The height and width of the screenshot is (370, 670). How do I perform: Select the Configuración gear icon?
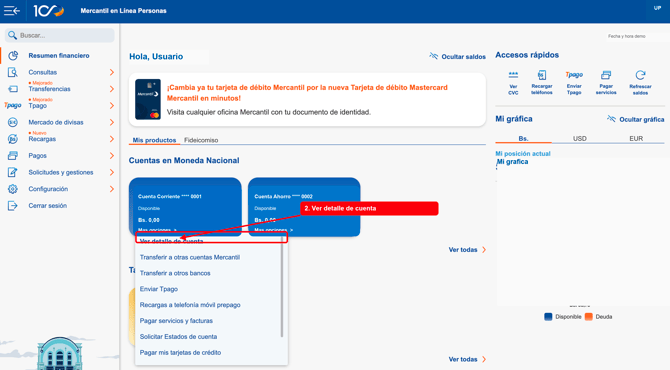click(13, 189)
